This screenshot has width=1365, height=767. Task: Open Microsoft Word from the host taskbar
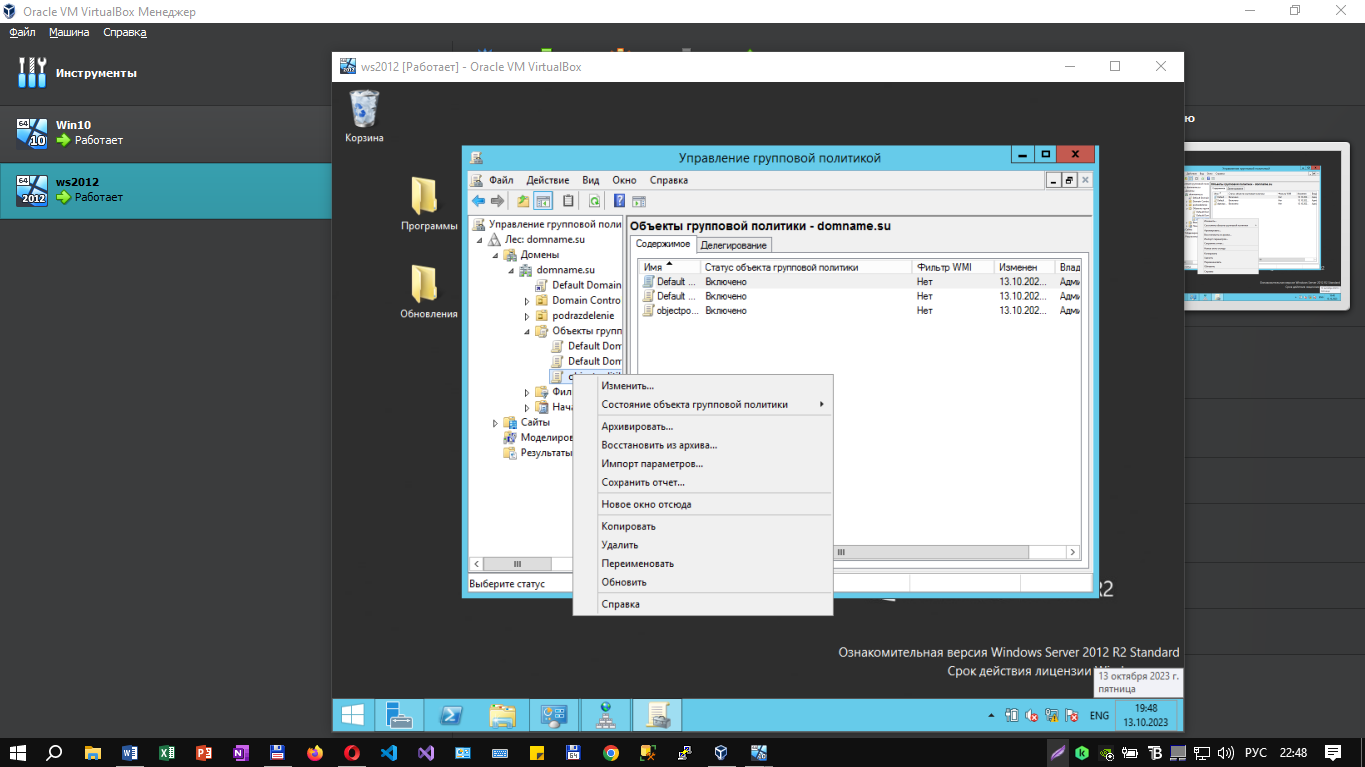click(130, 753)
